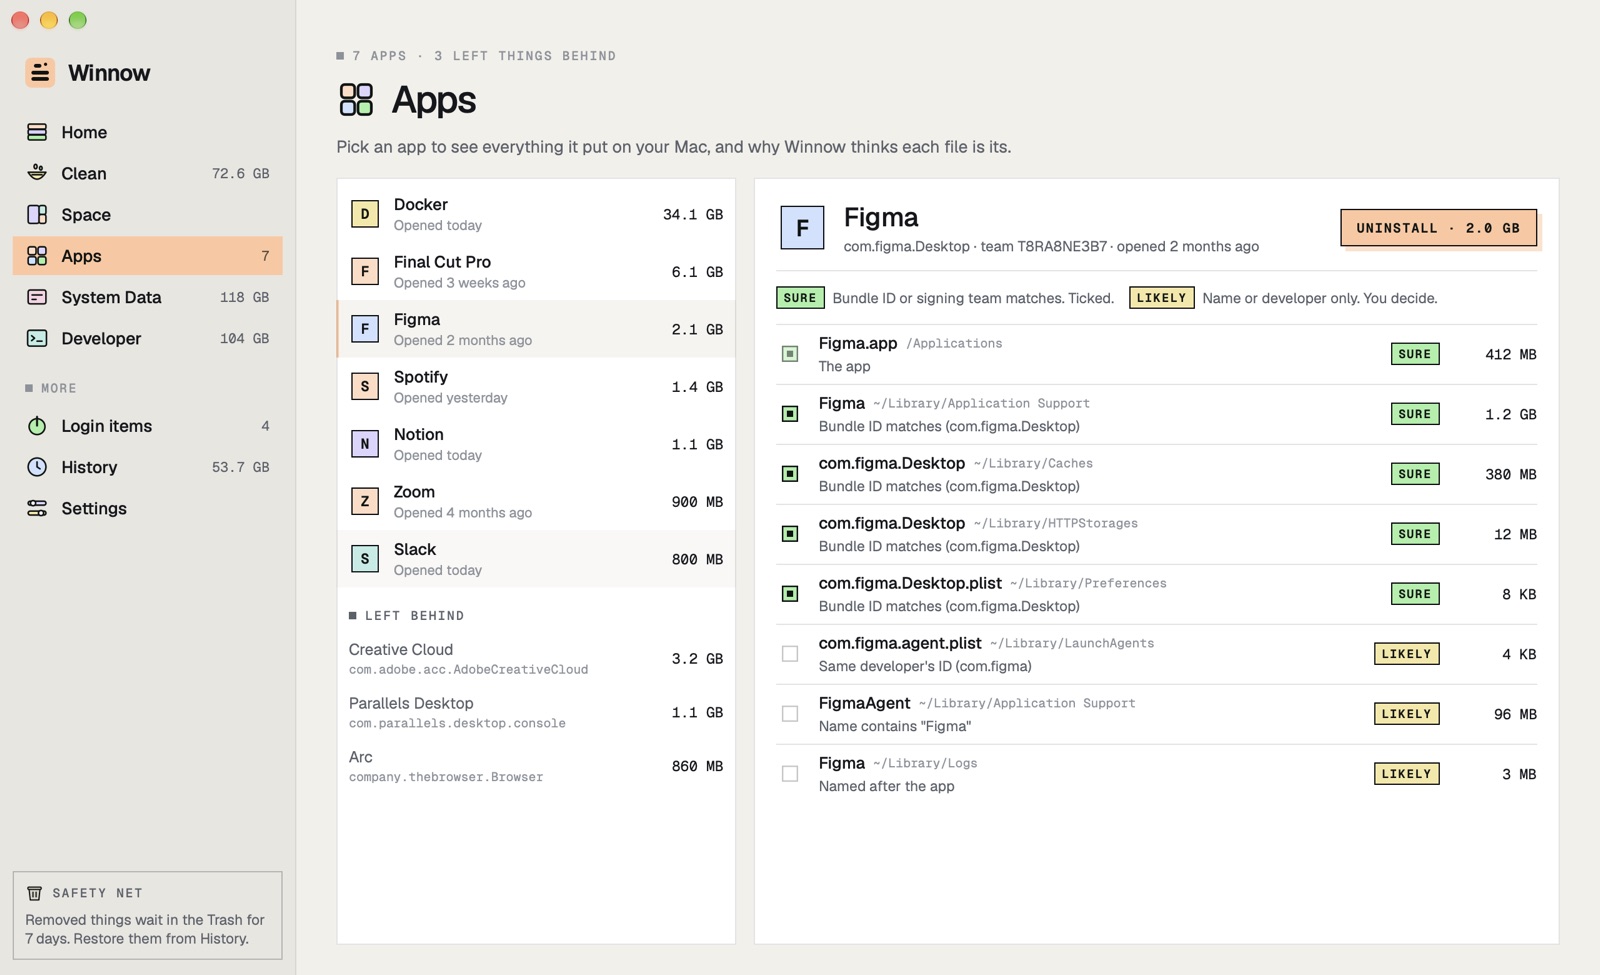Screen dimensions: 1600x975
Task: Click the Notion letter N tile
Action: 365,444
